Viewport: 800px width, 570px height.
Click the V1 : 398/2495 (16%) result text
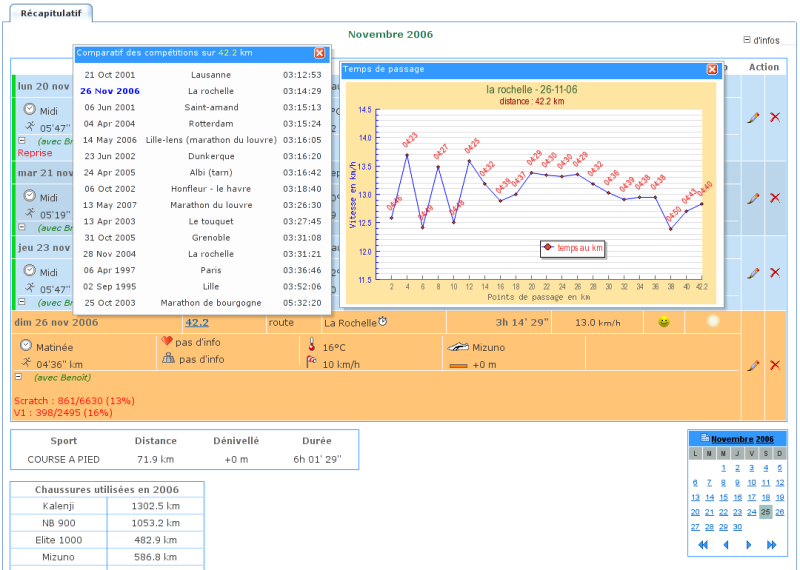pos(63,412)
